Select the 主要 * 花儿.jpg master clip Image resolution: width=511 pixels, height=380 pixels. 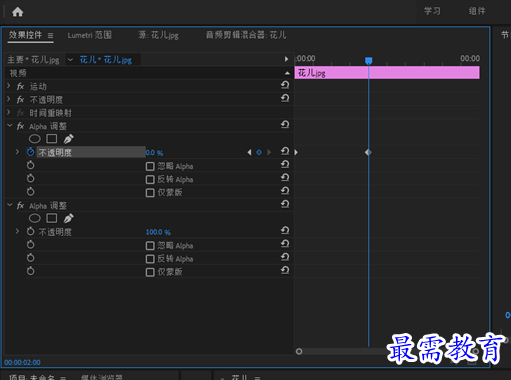click(x=33, y=60)
